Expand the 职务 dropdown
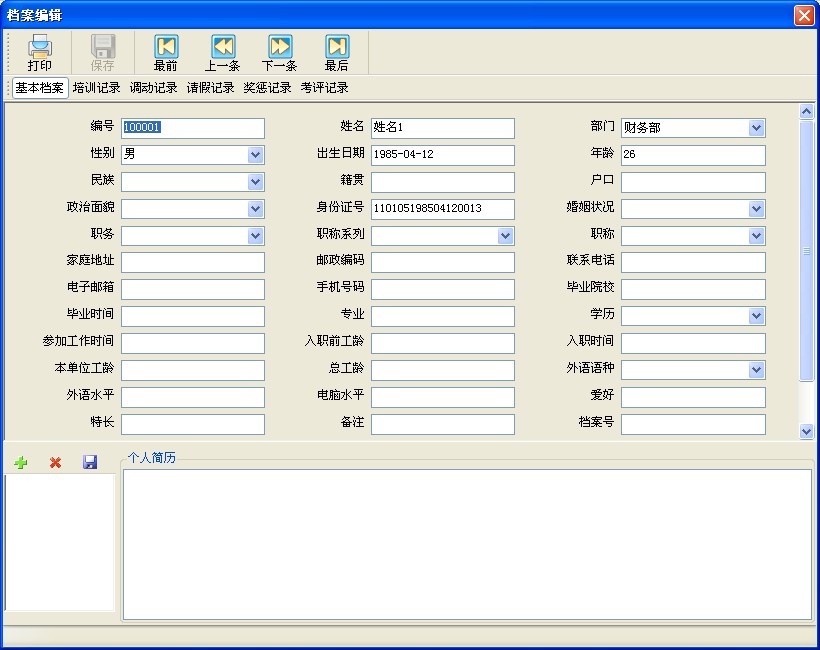The height and width of the screenshot is (650, 820). tap(255, 236)
